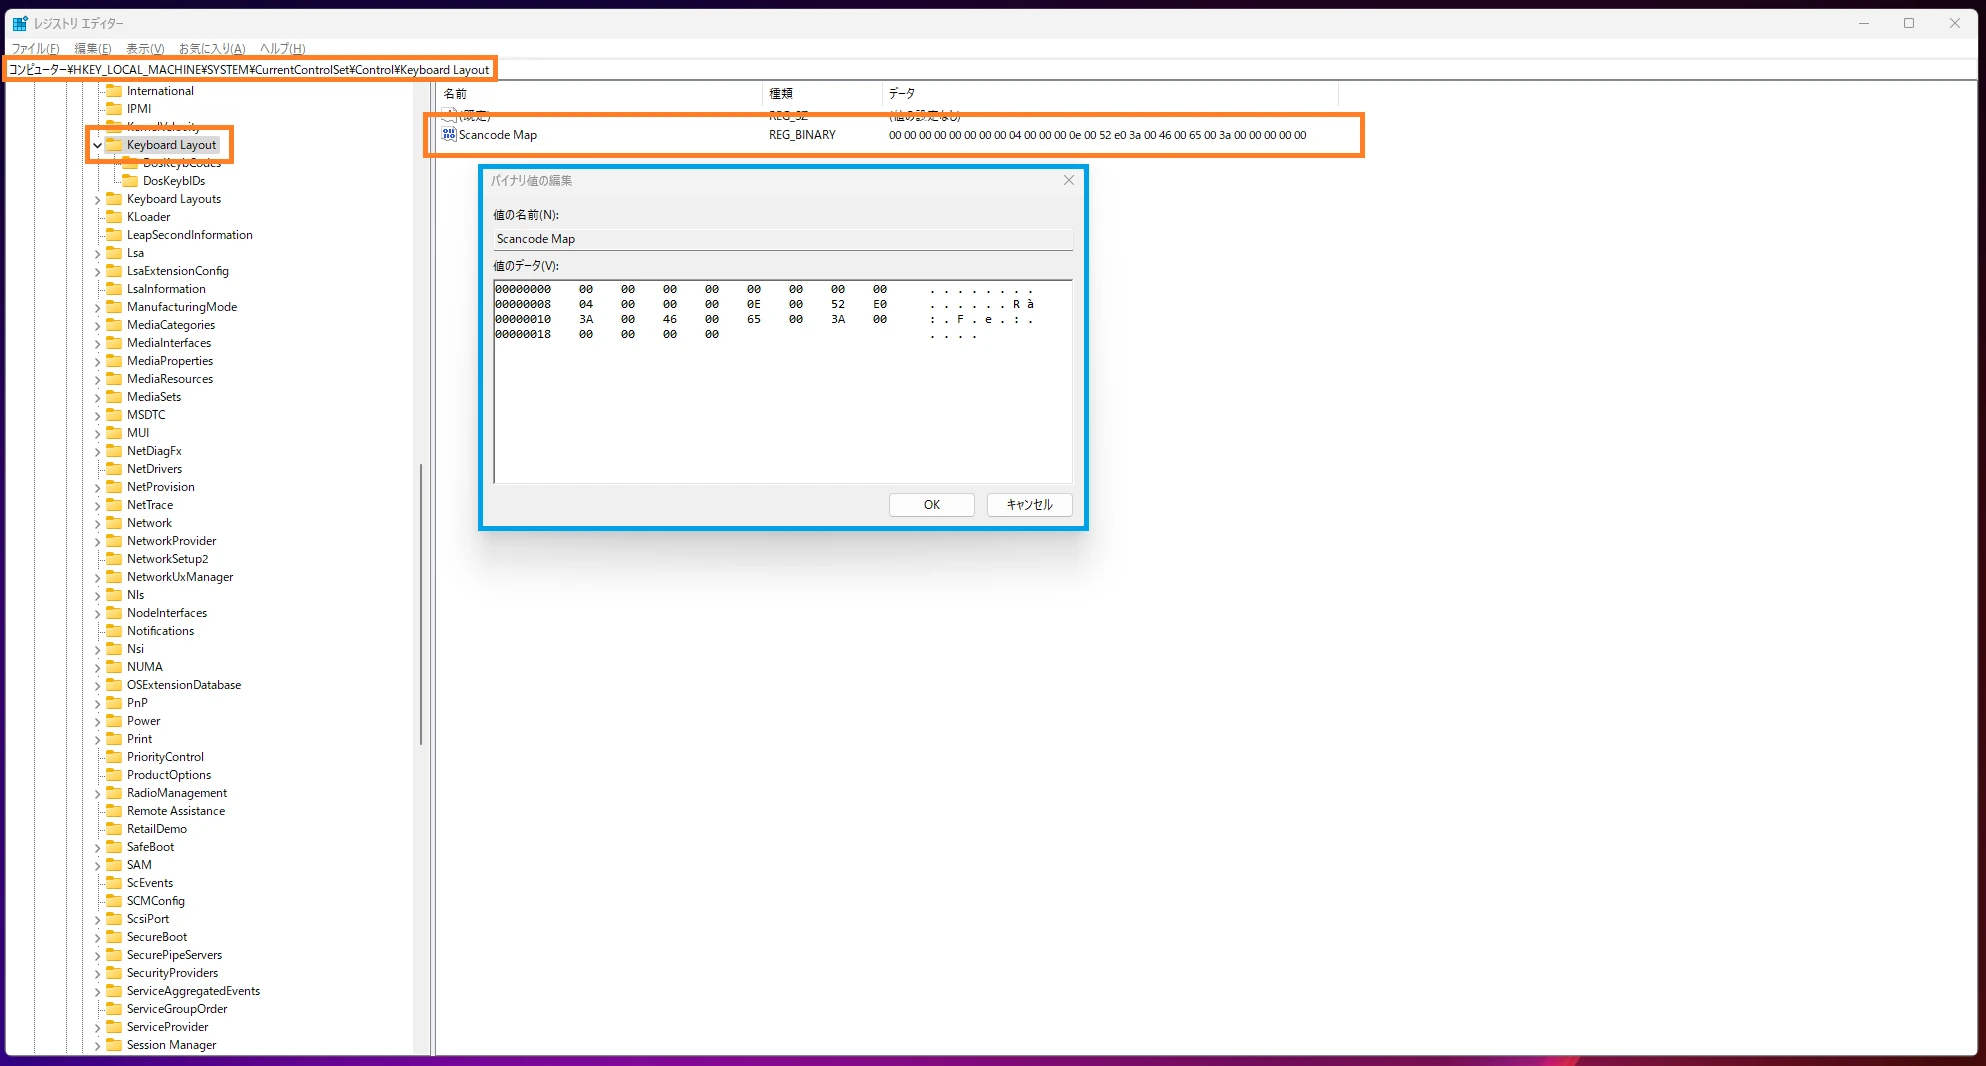Image resolution: width=1986 pixels, height=1066 pixels.
Task: Click the 名前 column header
Action: click(600, 93)
